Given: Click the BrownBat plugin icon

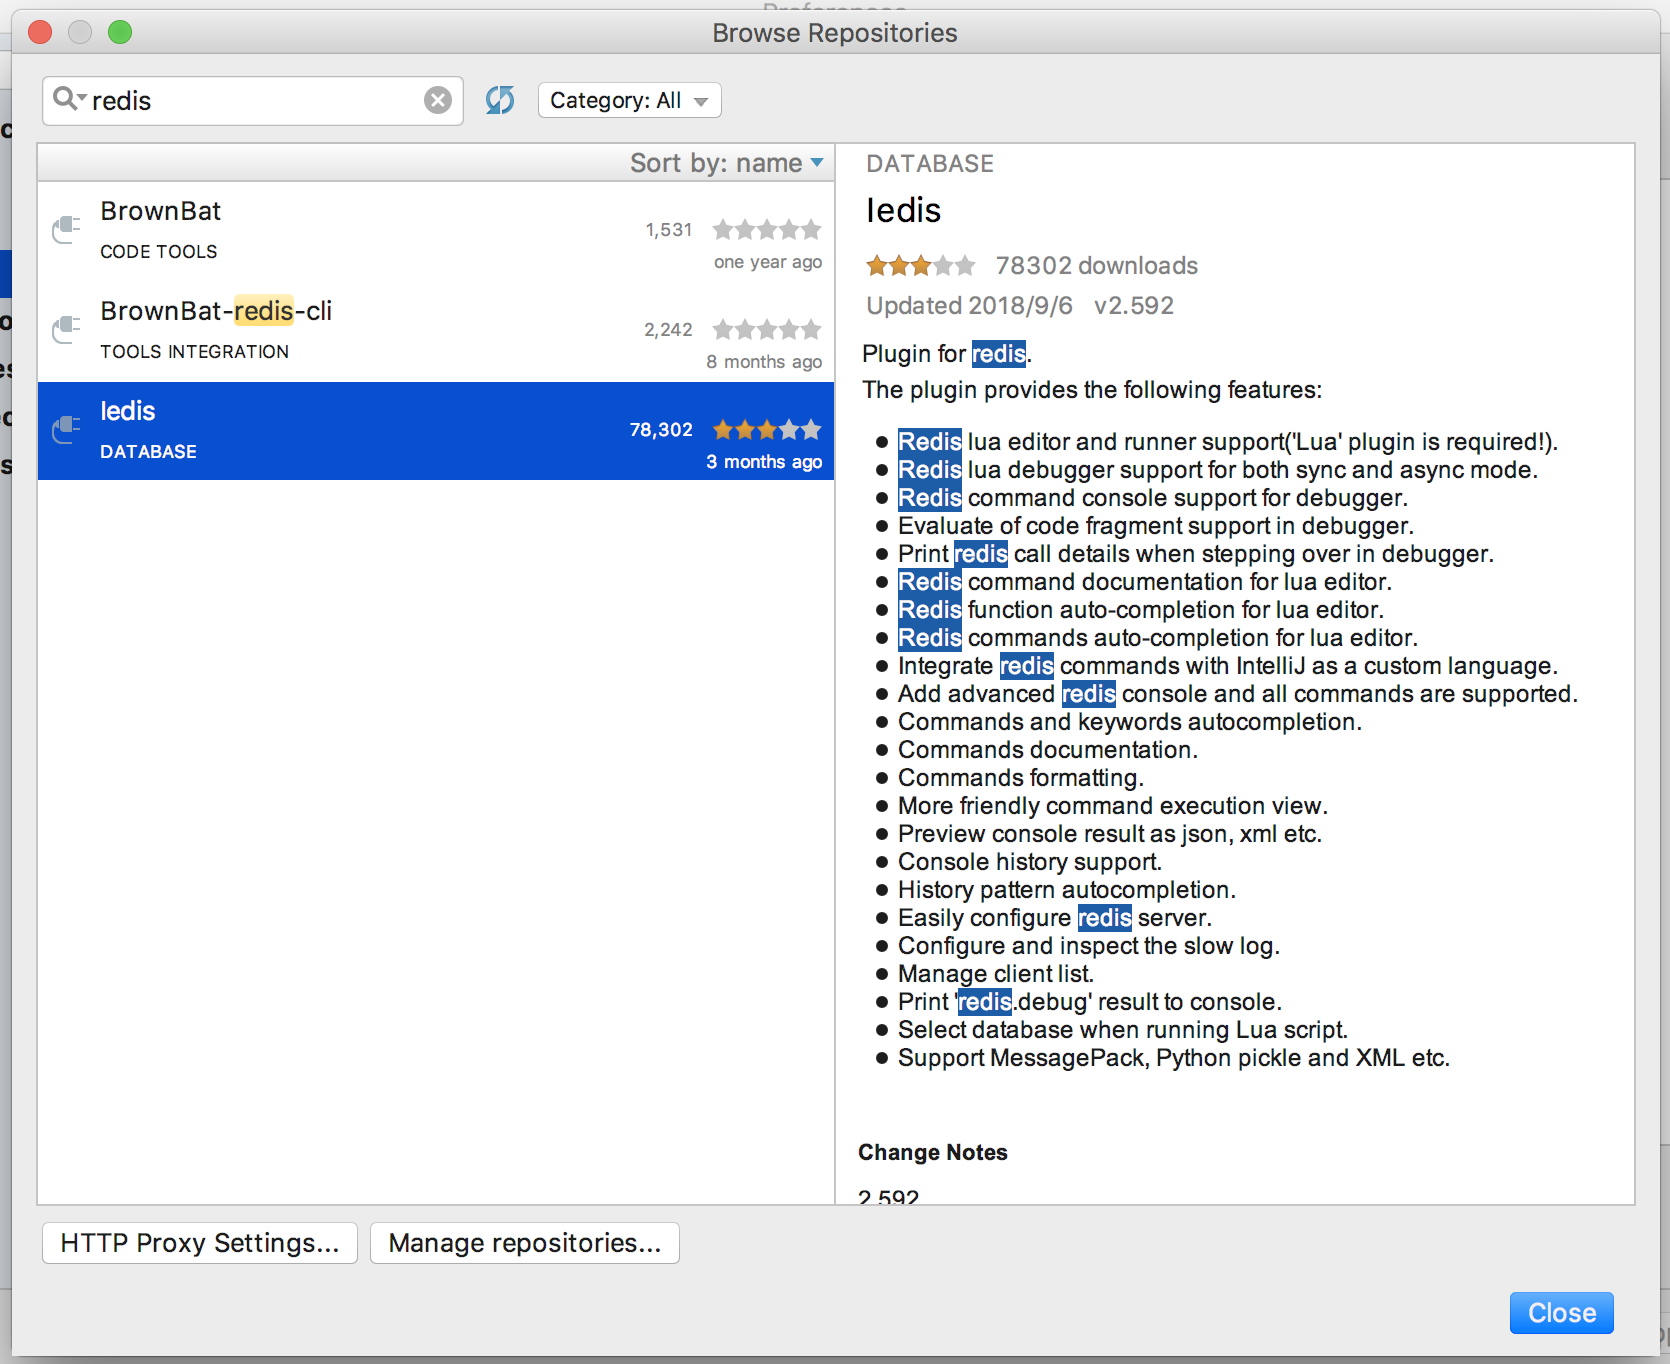Looking at the screenshot, I should click(66, 230).
